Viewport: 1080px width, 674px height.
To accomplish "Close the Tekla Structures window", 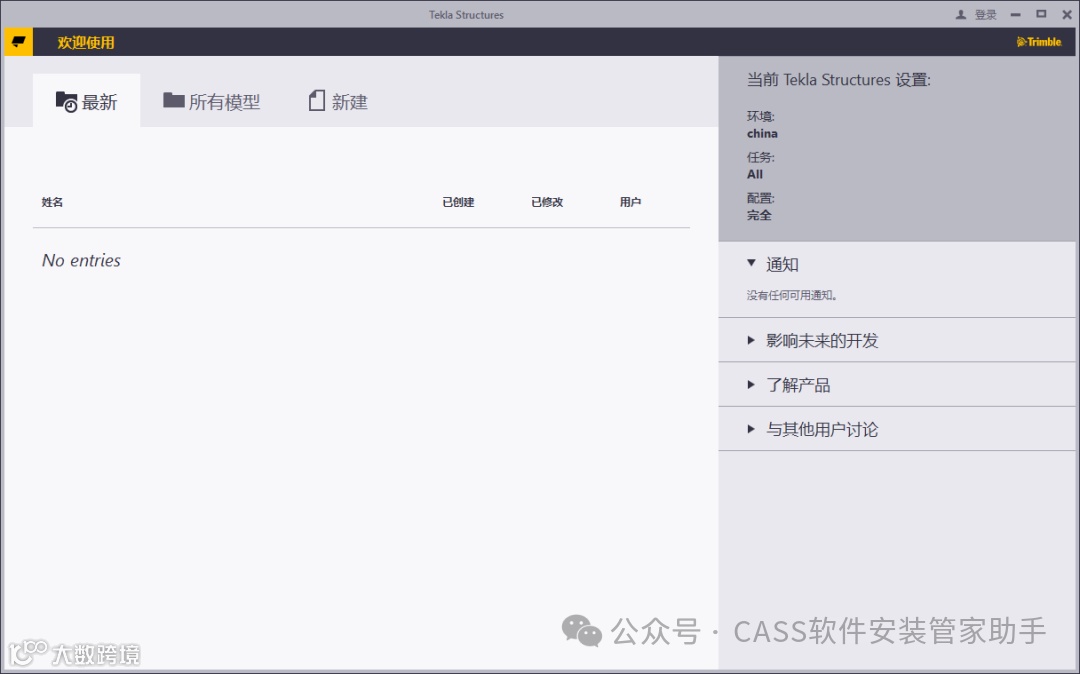I will click(1067, 14).
